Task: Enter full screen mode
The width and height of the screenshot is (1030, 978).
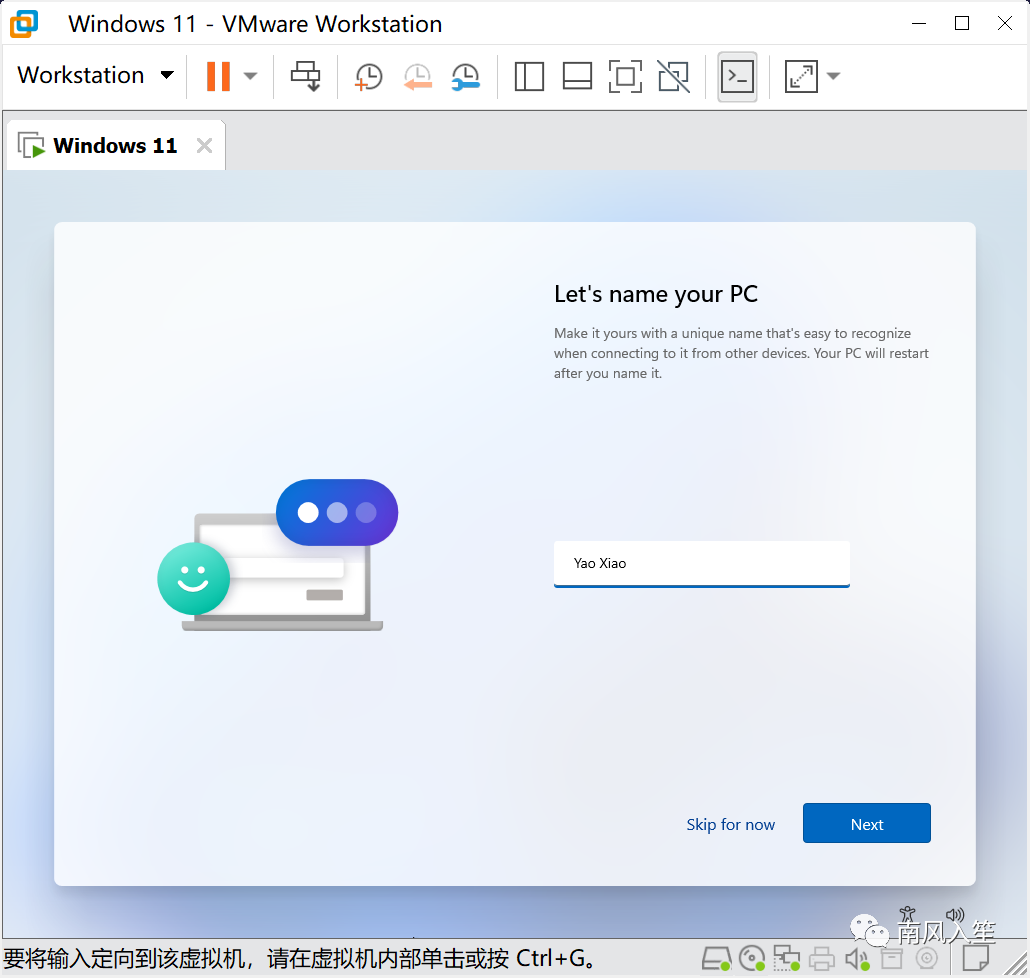Action: pos(625,76)
